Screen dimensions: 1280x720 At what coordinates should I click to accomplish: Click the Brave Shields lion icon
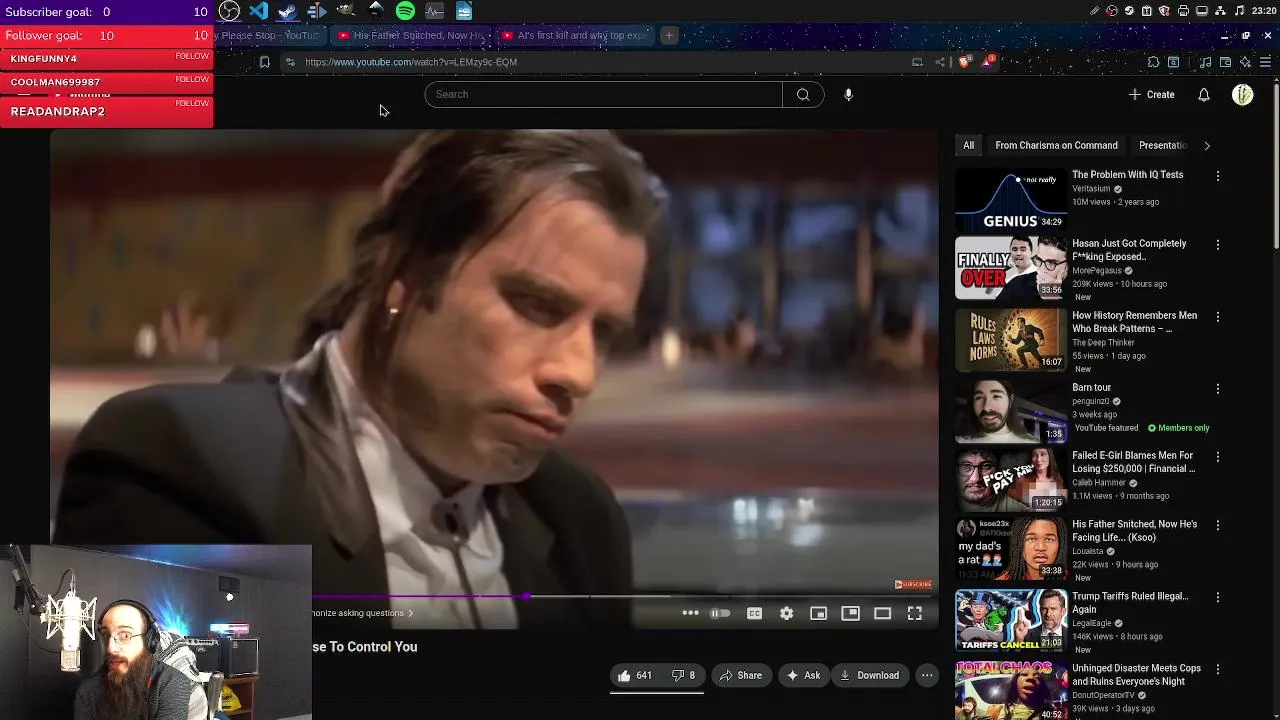[964, 62]
